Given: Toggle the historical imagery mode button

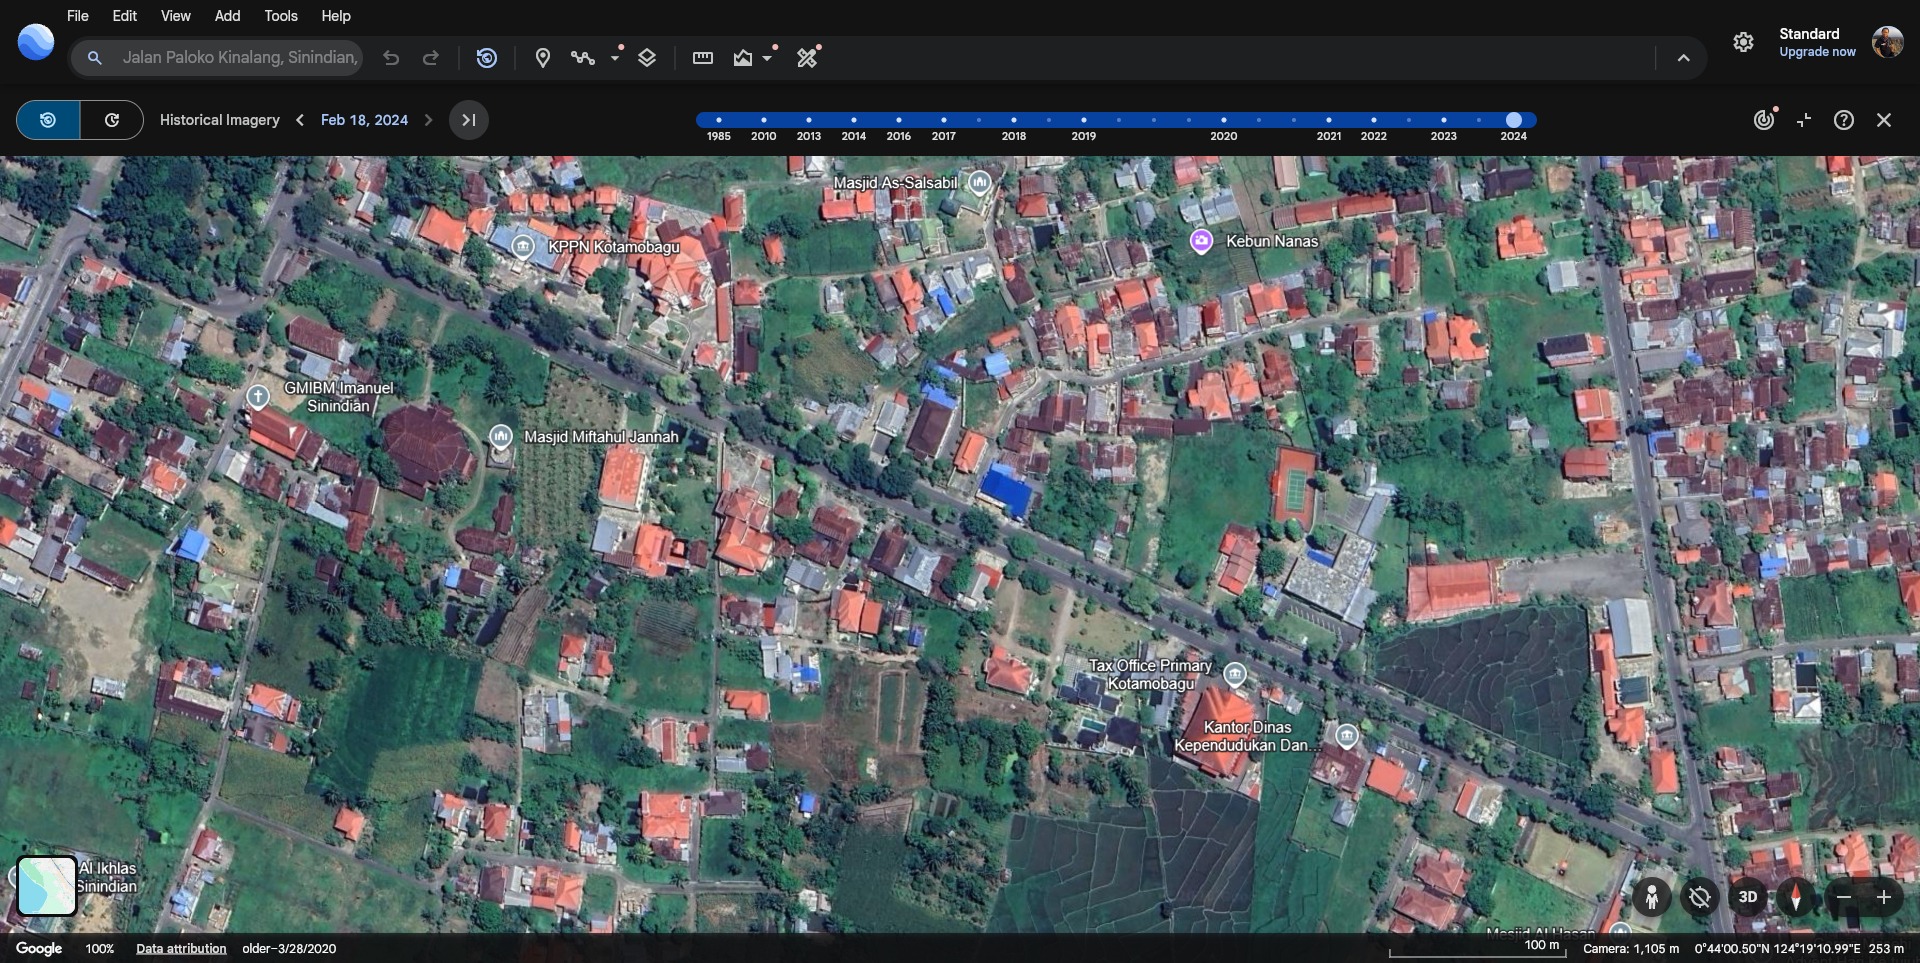Looking at the screenshot, I should [x=48, y=120].
